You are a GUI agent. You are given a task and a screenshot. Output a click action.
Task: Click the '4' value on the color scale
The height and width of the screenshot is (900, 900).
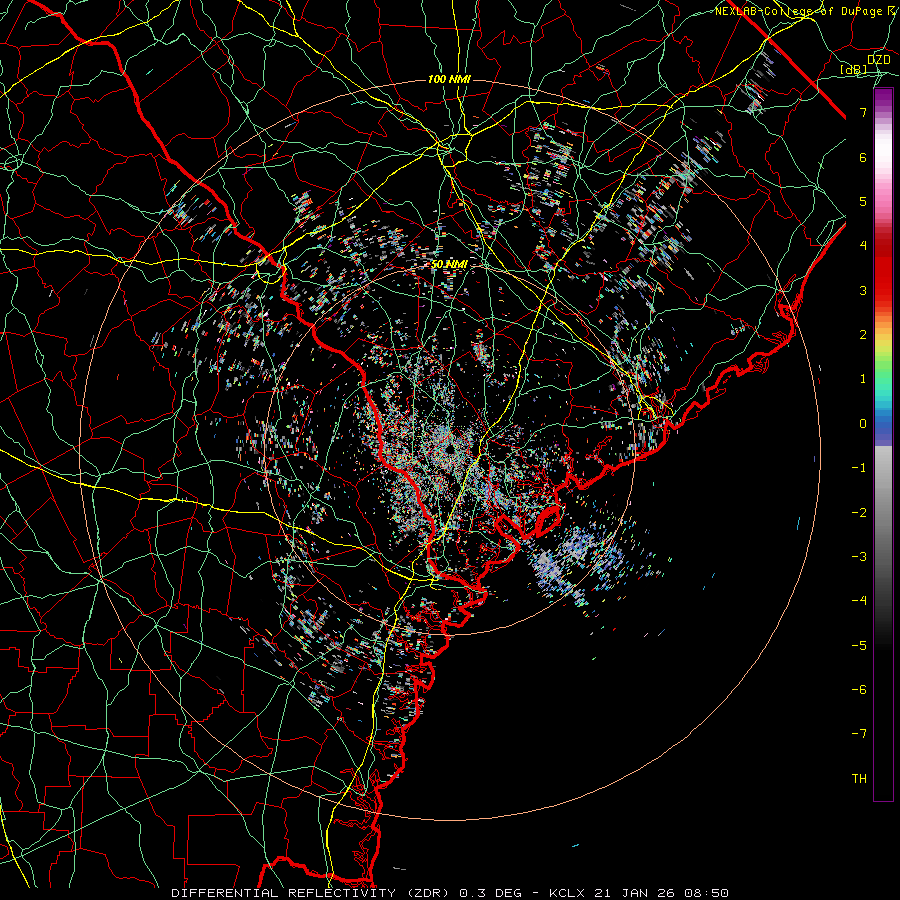point(863,246)
